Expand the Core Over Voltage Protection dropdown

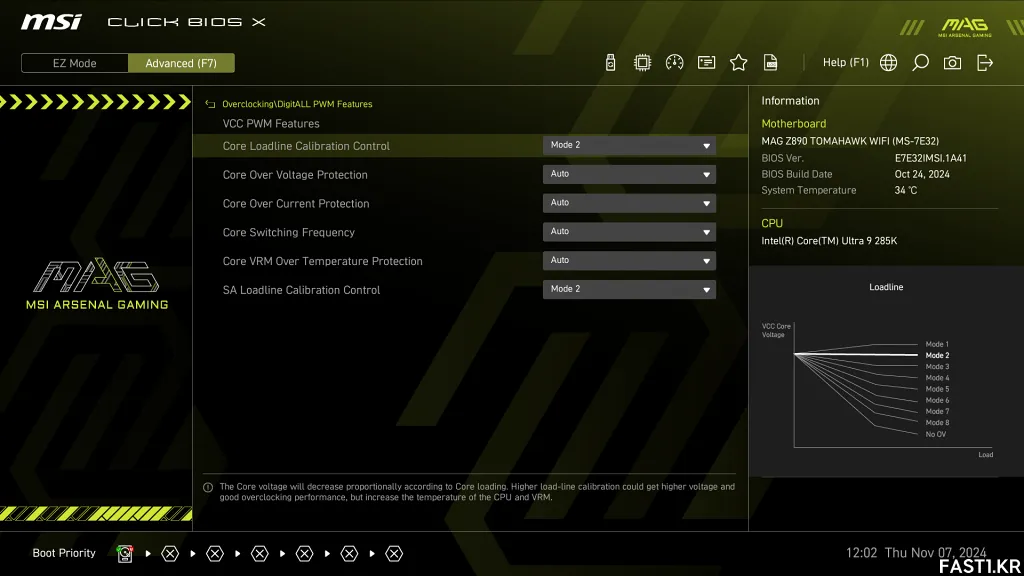pos(629,174)
